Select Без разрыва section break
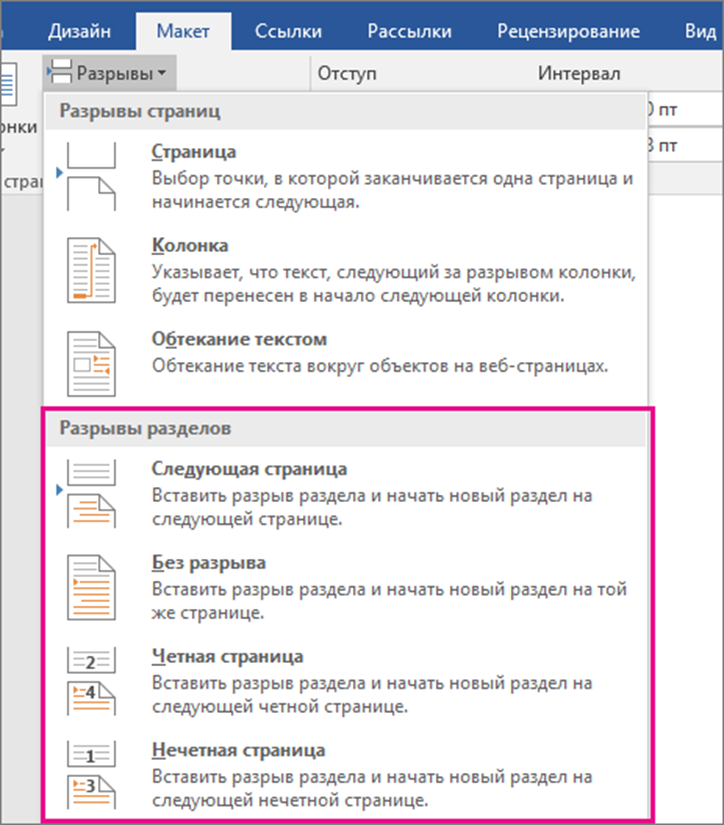The width and height of the screenshot is (724, 825). [x=346, y=588]
